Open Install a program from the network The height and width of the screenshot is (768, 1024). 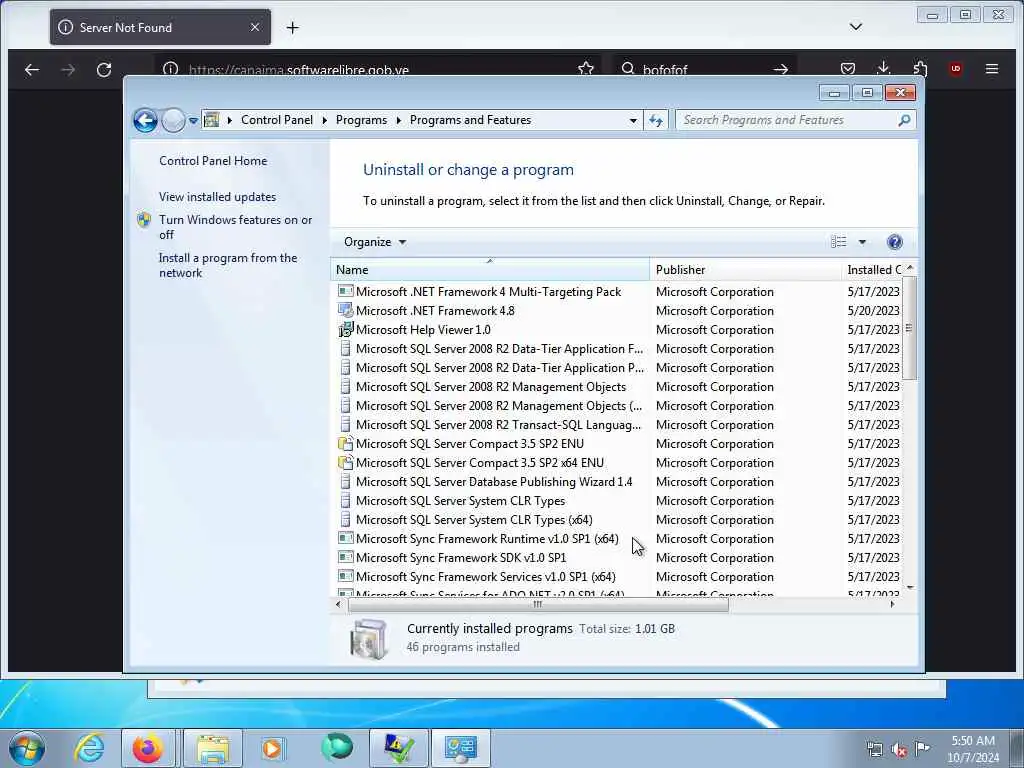coord(228,265)
